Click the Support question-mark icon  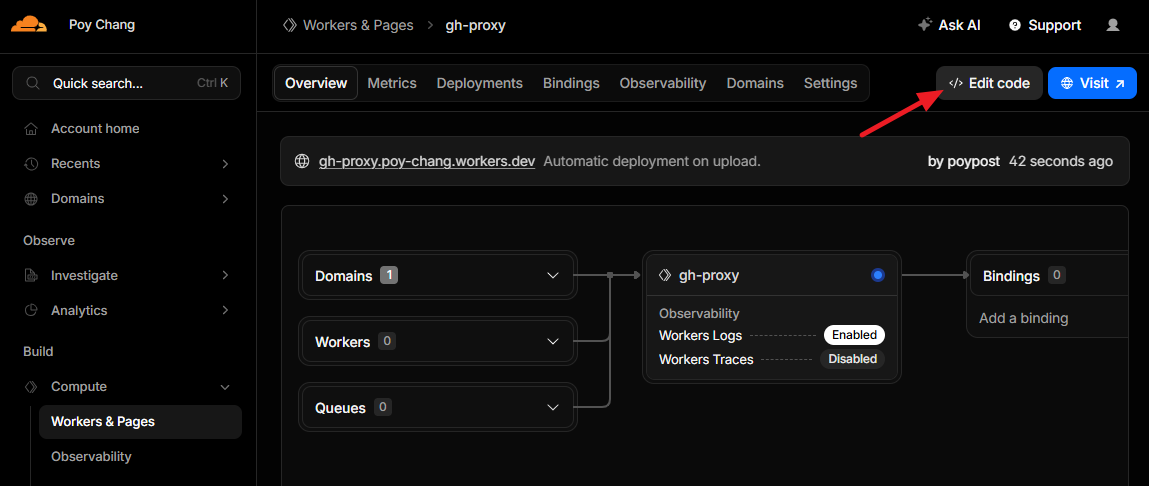(1015, 26)
